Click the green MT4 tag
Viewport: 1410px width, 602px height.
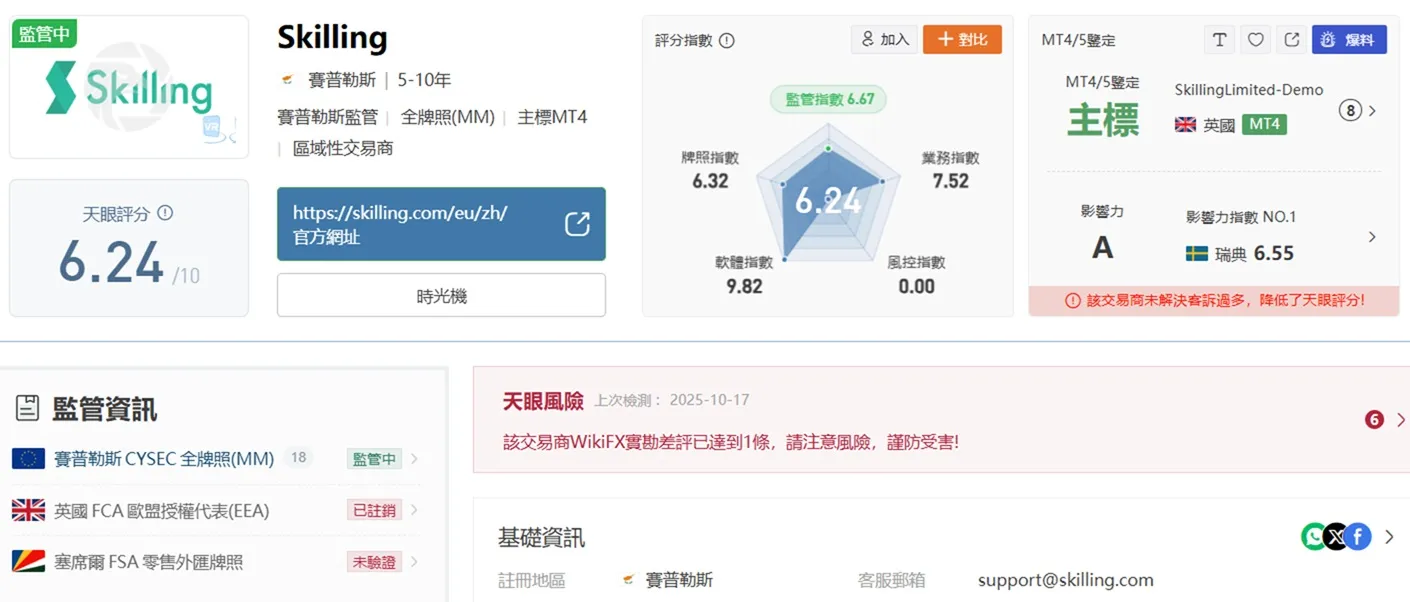[1264, 125]
